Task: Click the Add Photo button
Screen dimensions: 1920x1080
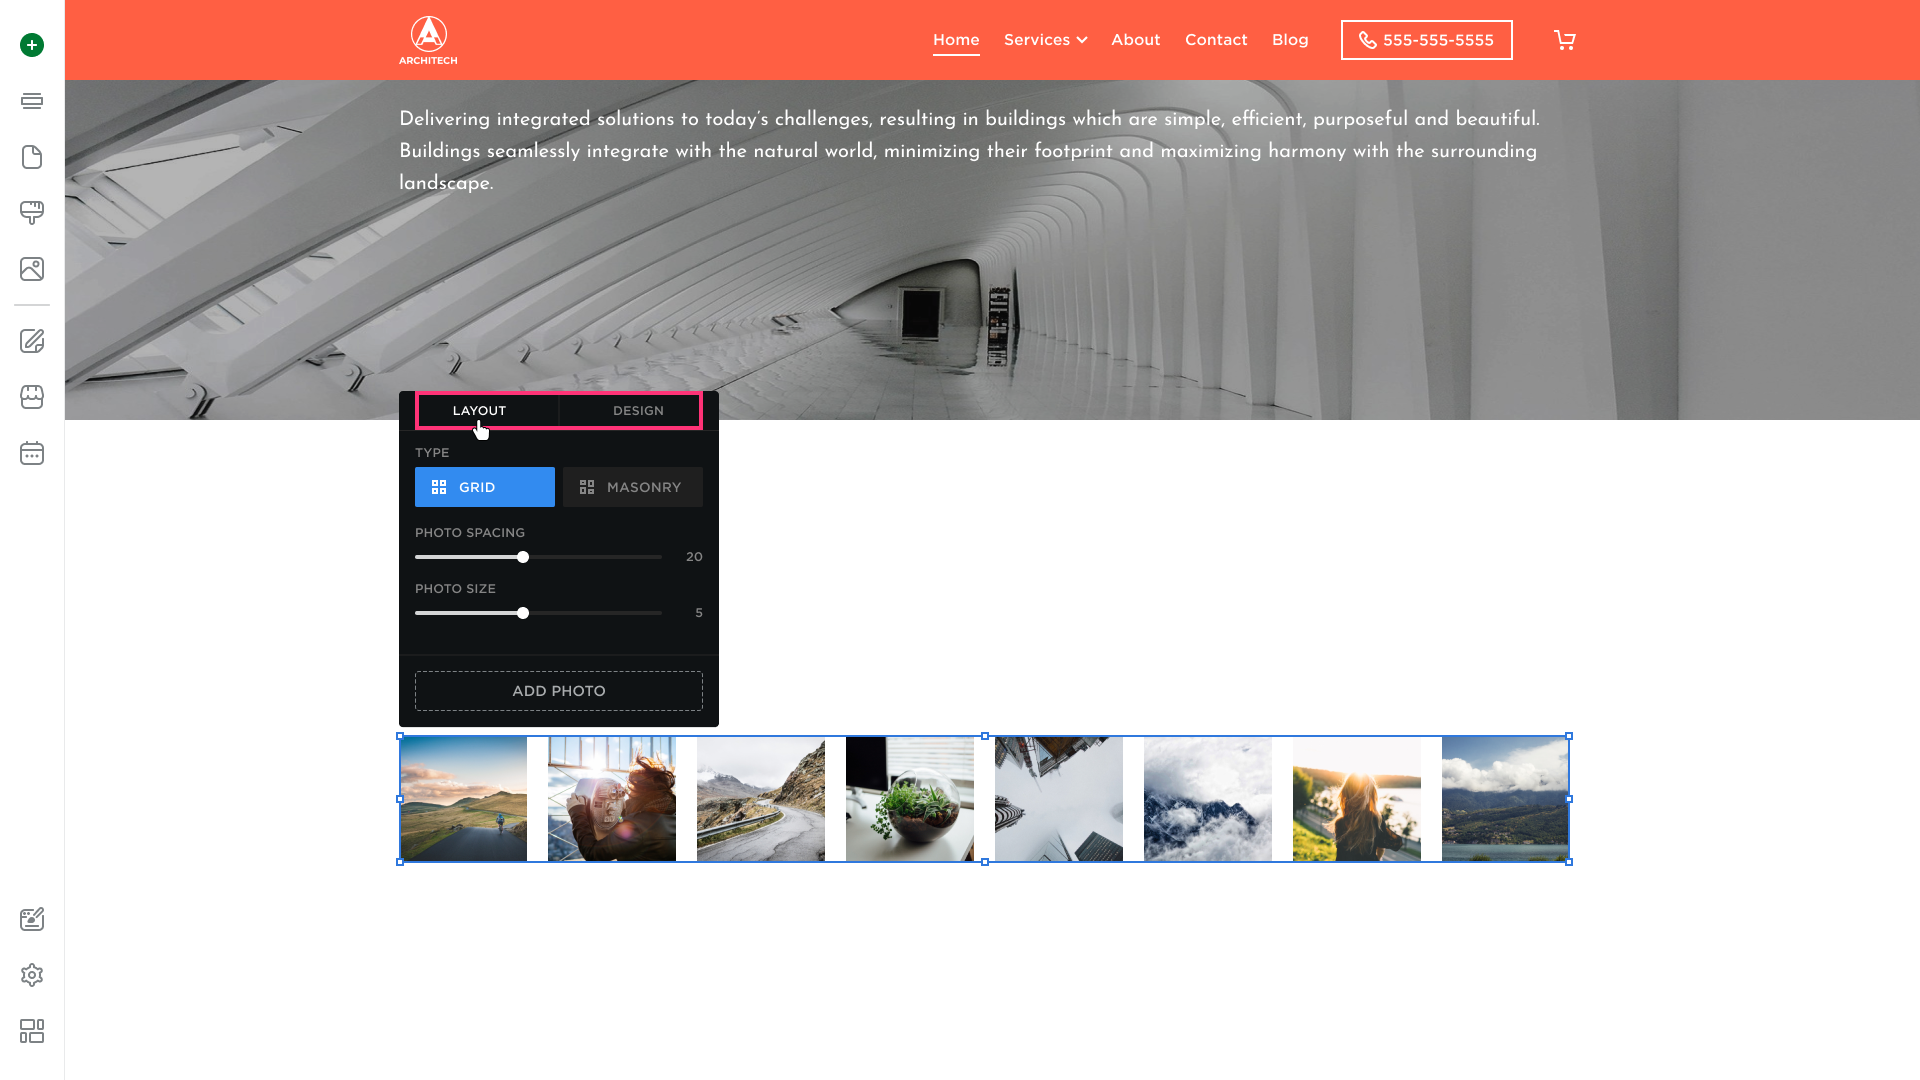Action: tap(558, 691)
